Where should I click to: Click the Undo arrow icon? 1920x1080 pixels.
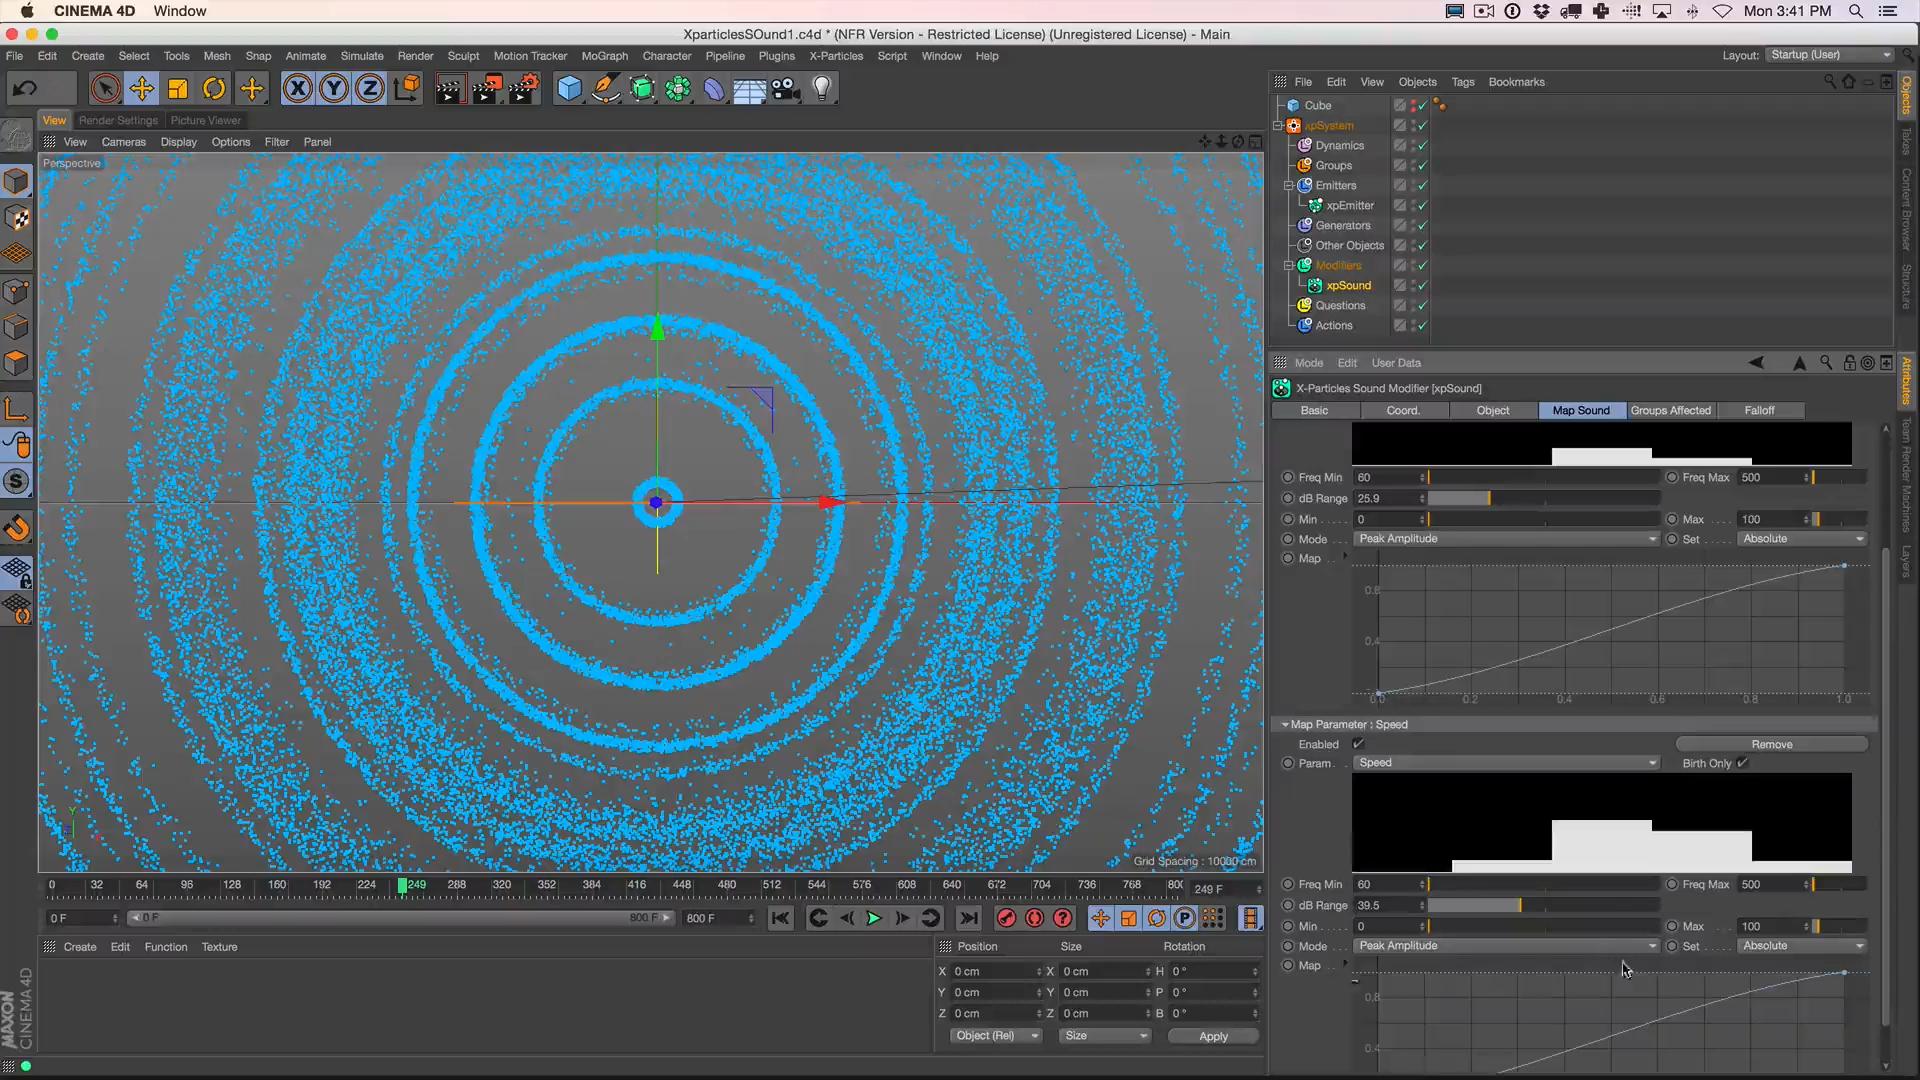point(25,89)
